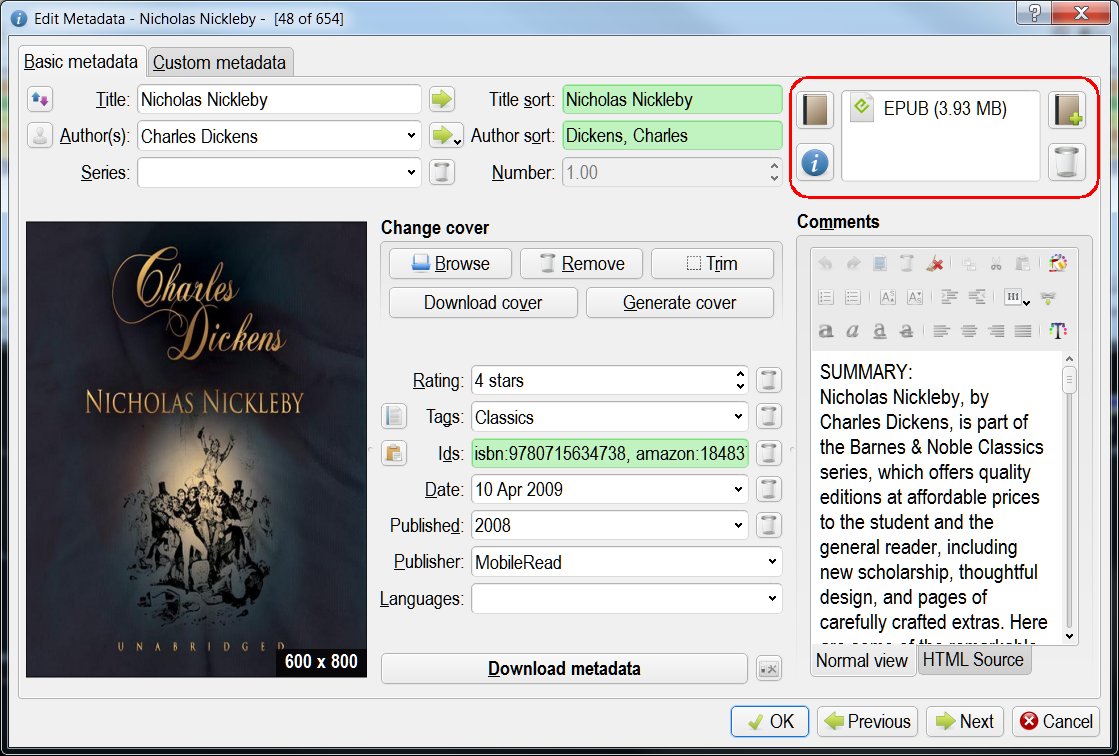
Task: Open the Languages dropdown
Action: click(772, 598)
